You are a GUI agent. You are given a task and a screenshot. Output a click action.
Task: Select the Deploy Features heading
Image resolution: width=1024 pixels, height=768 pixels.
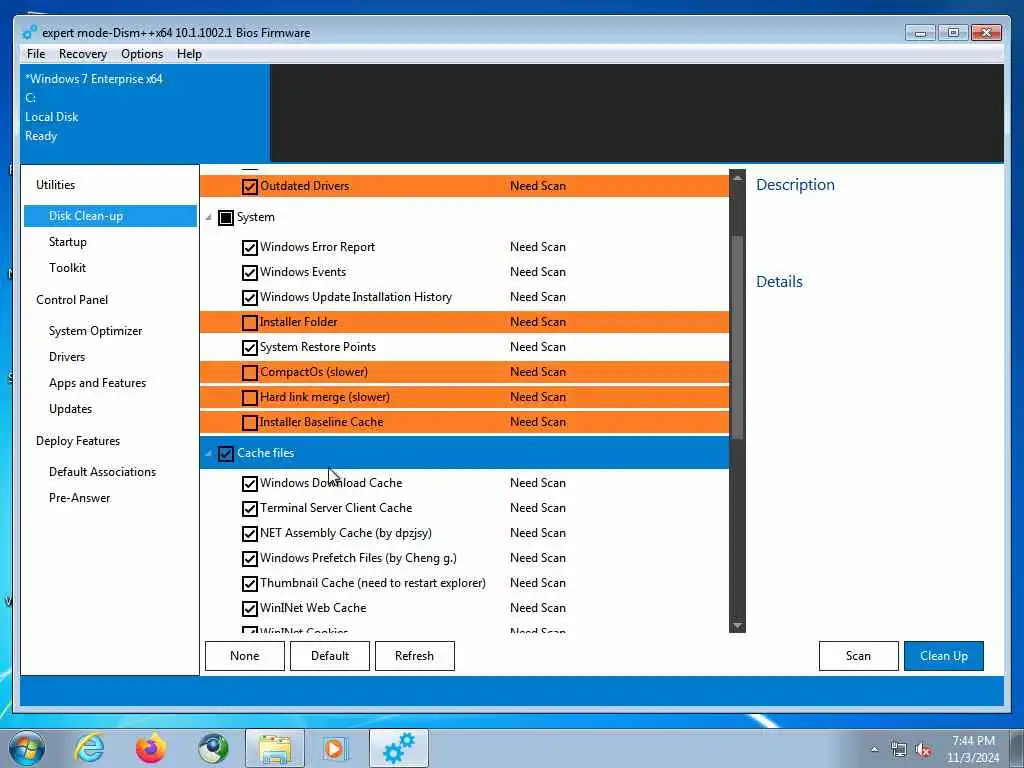[x=78, y=441]
